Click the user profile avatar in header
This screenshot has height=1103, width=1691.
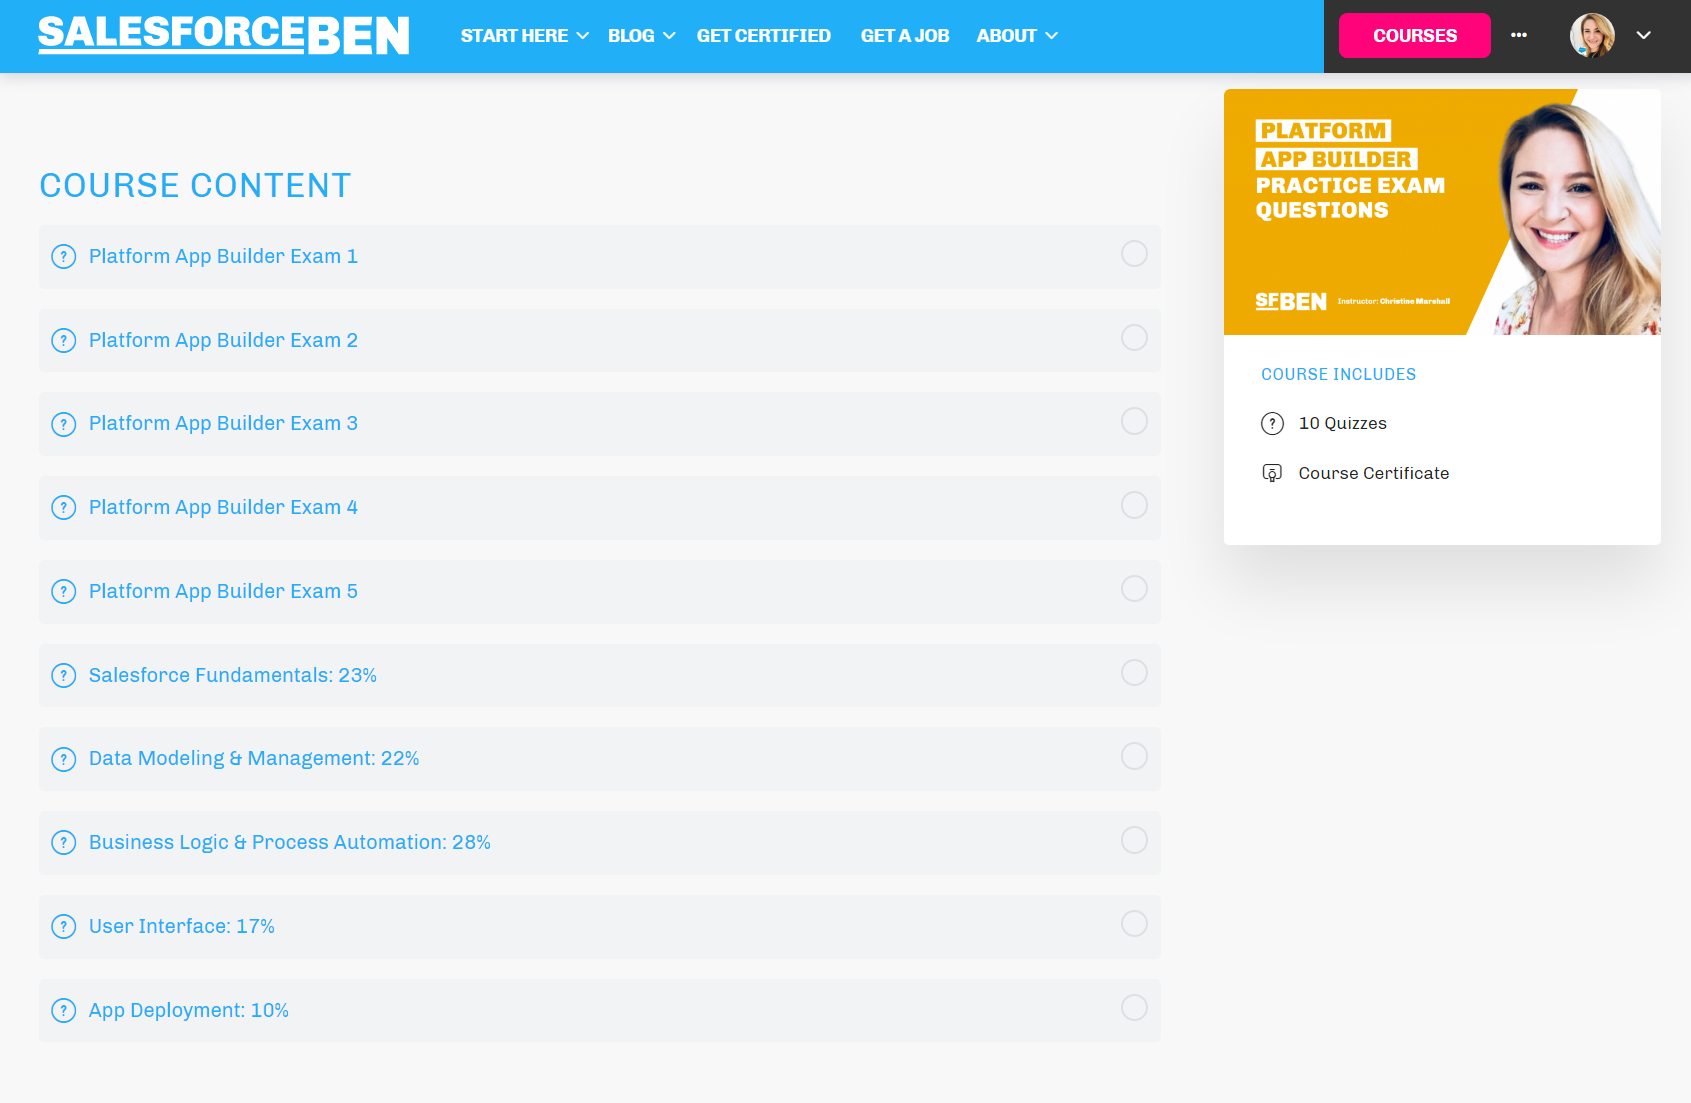point(1592,36)
